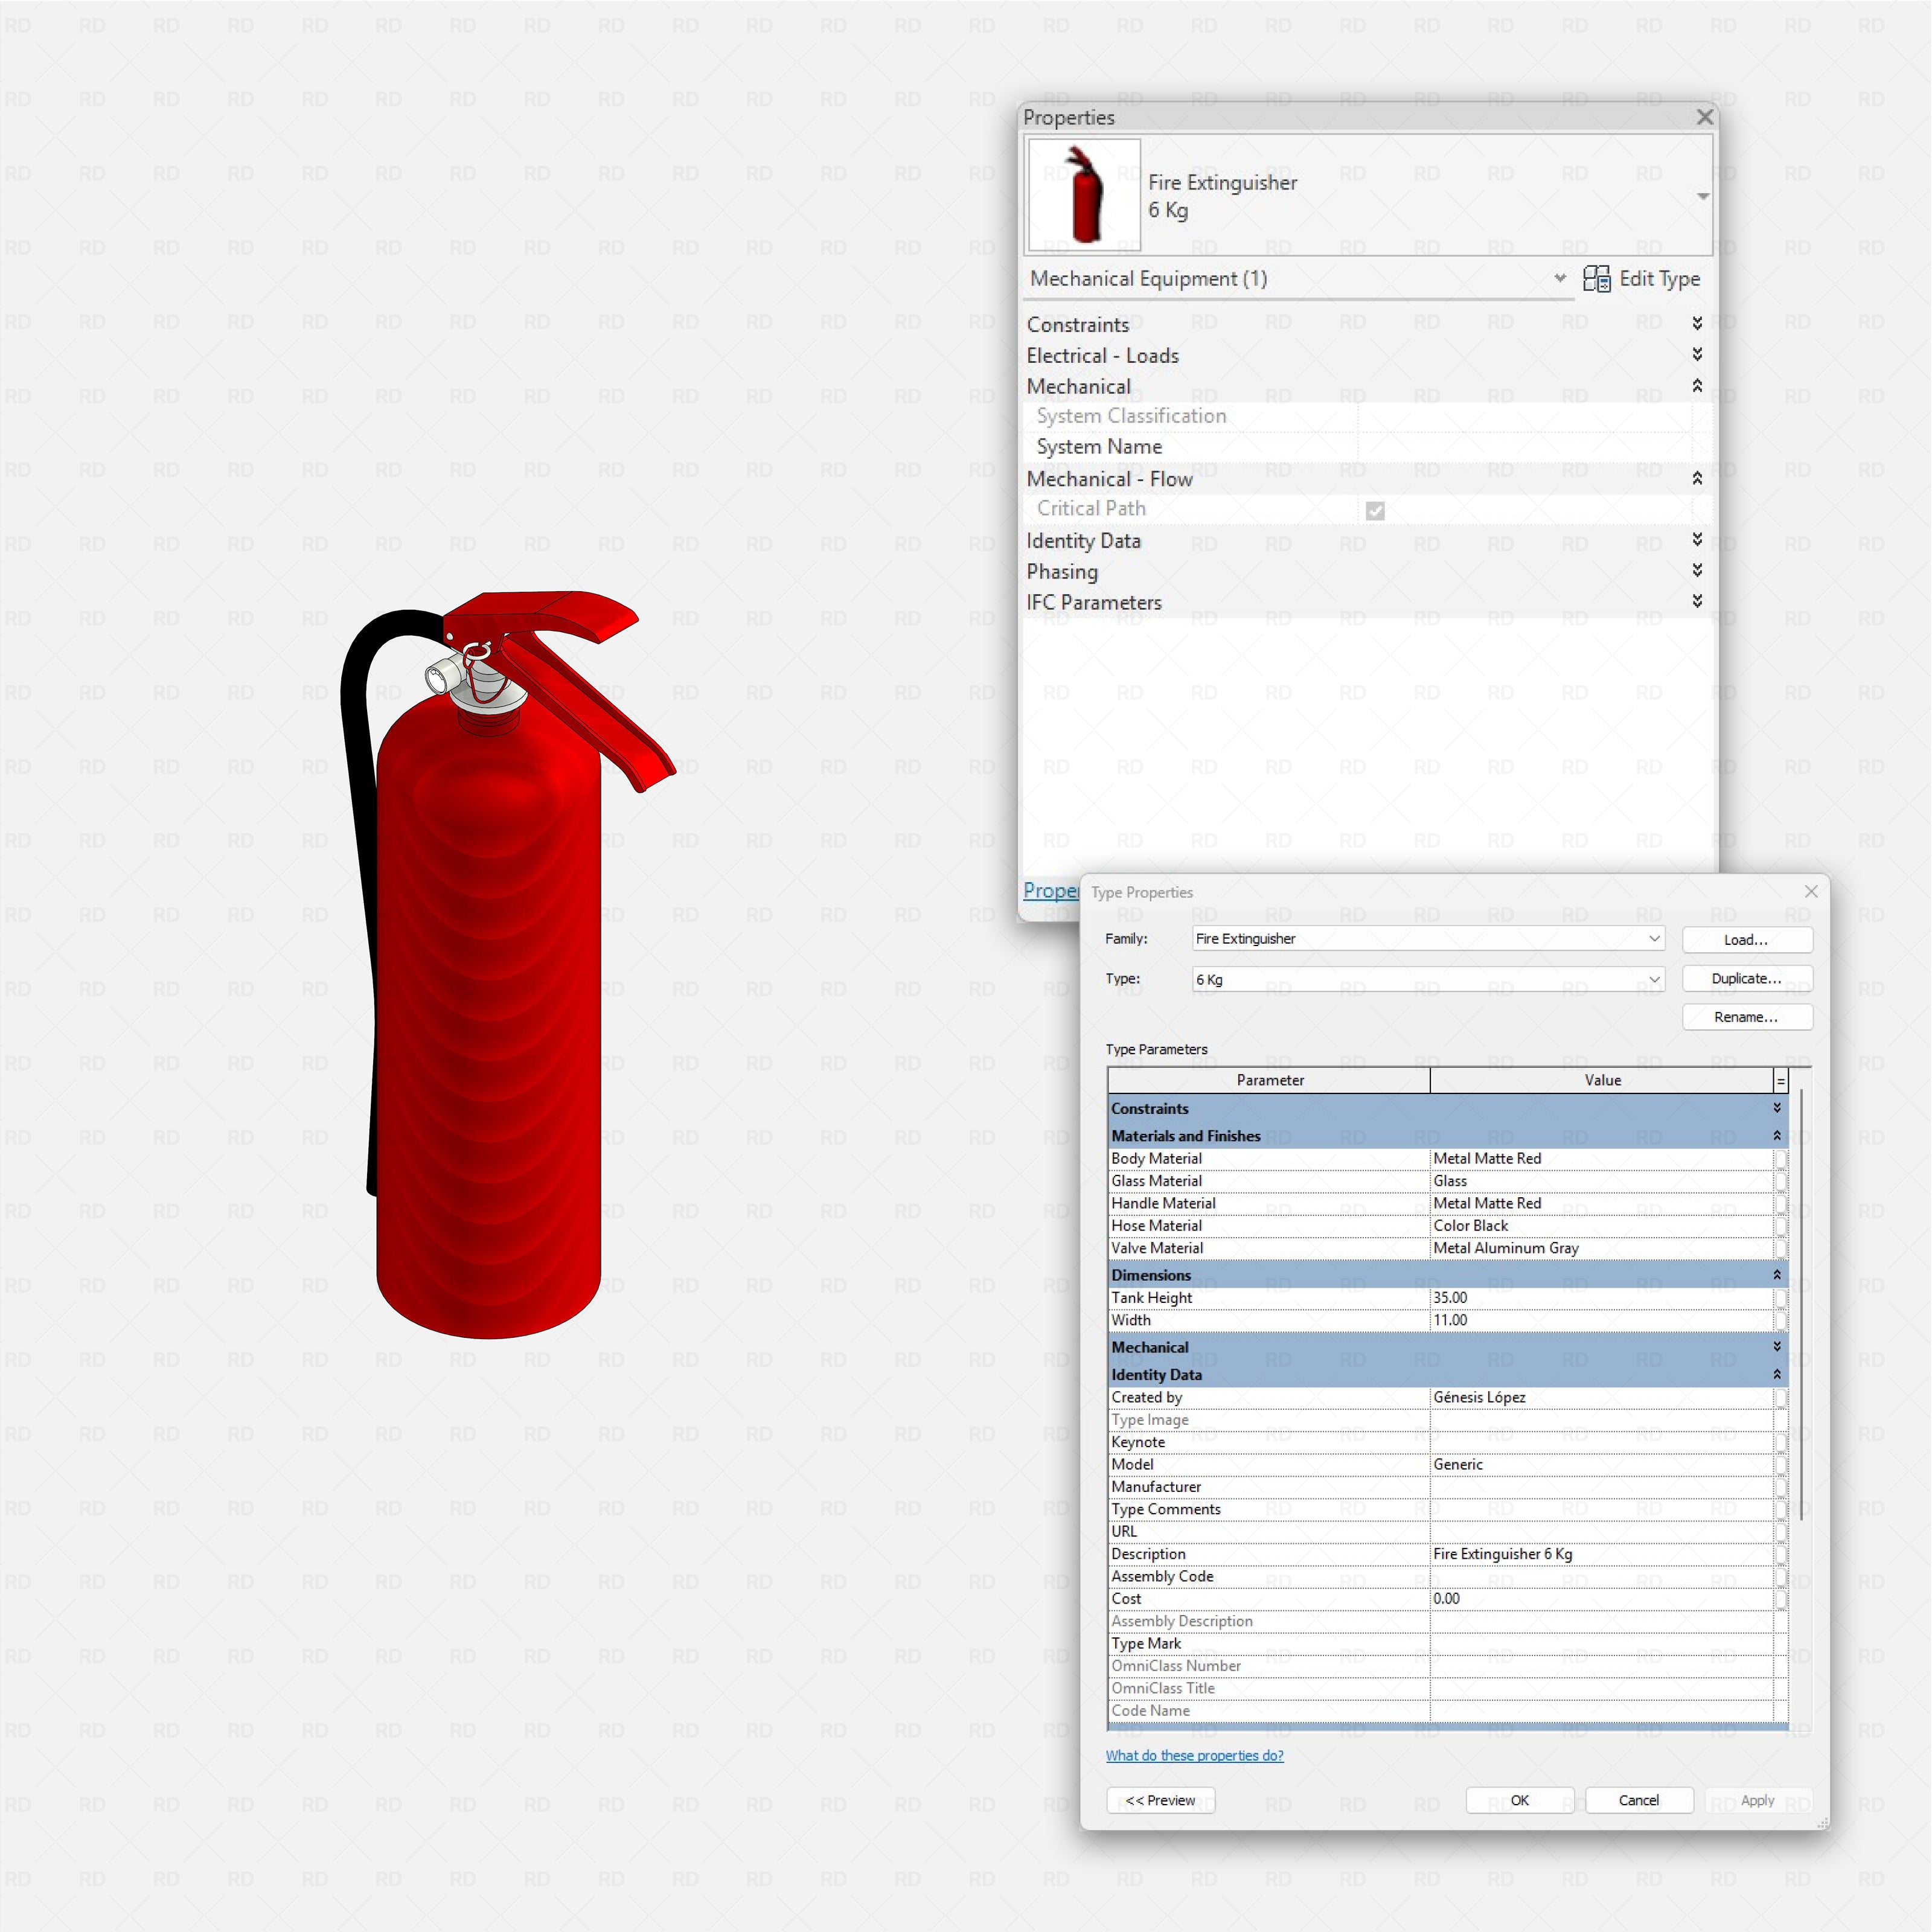The image size is (1932, 1932).
Task: Click the associate parameter button for Width
Action: click(x=1780, y=1320)
